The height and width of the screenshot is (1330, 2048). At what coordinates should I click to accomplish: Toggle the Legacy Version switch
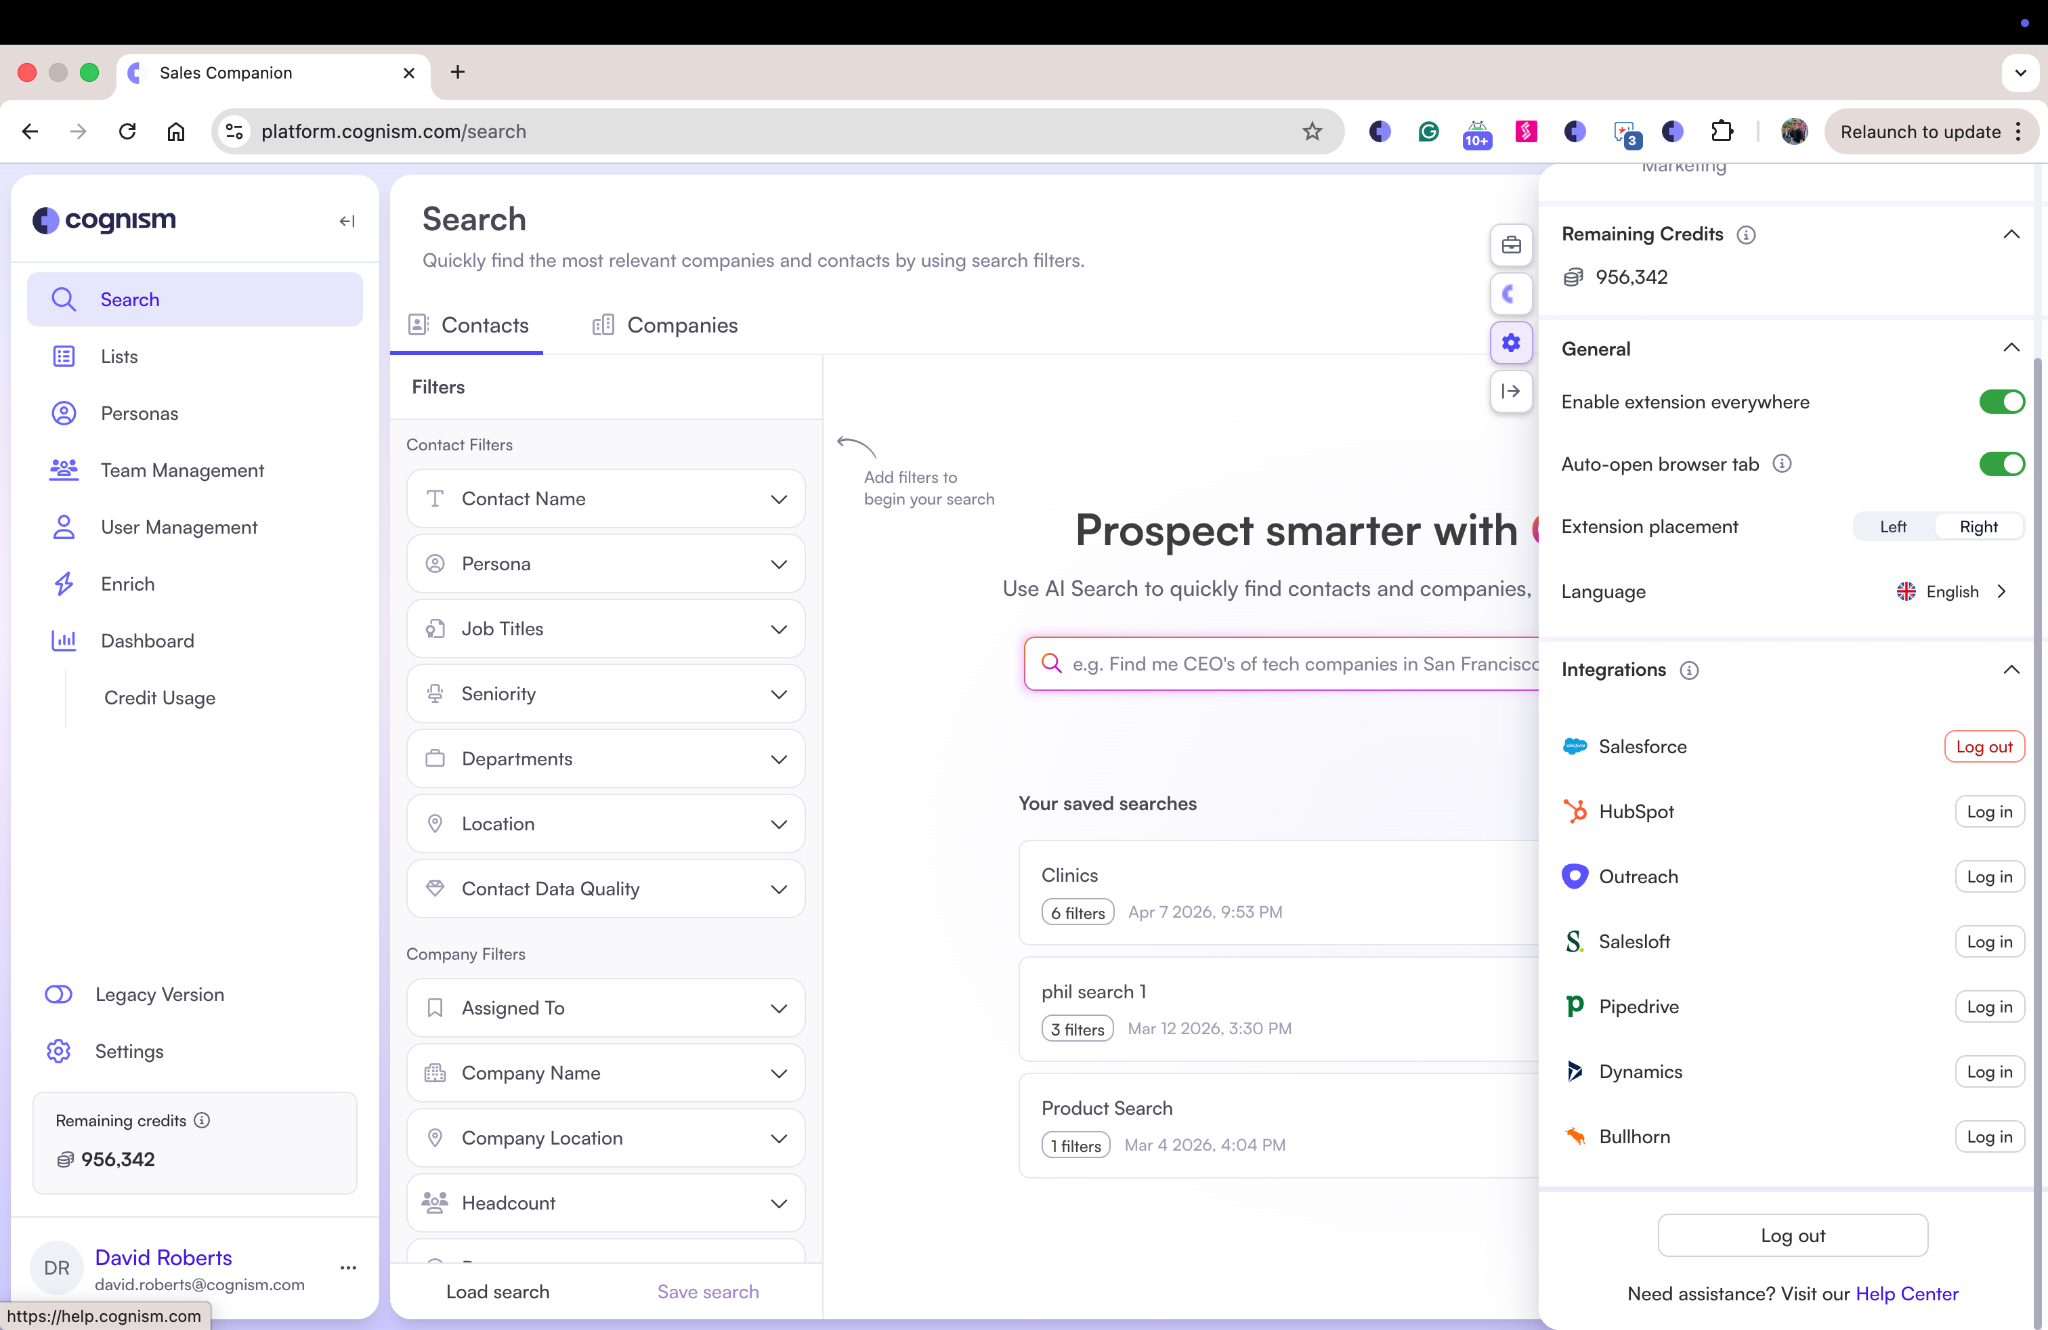(59, 994)
